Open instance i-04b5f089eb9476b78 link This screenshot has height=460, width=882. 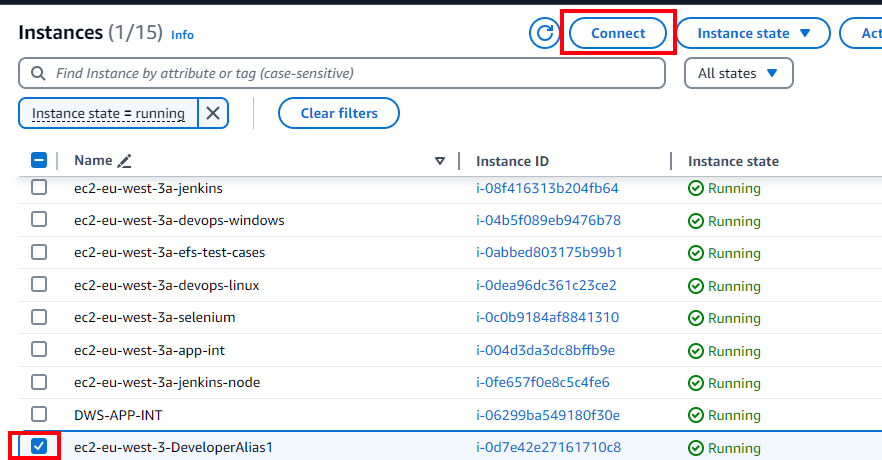[548, 220]
